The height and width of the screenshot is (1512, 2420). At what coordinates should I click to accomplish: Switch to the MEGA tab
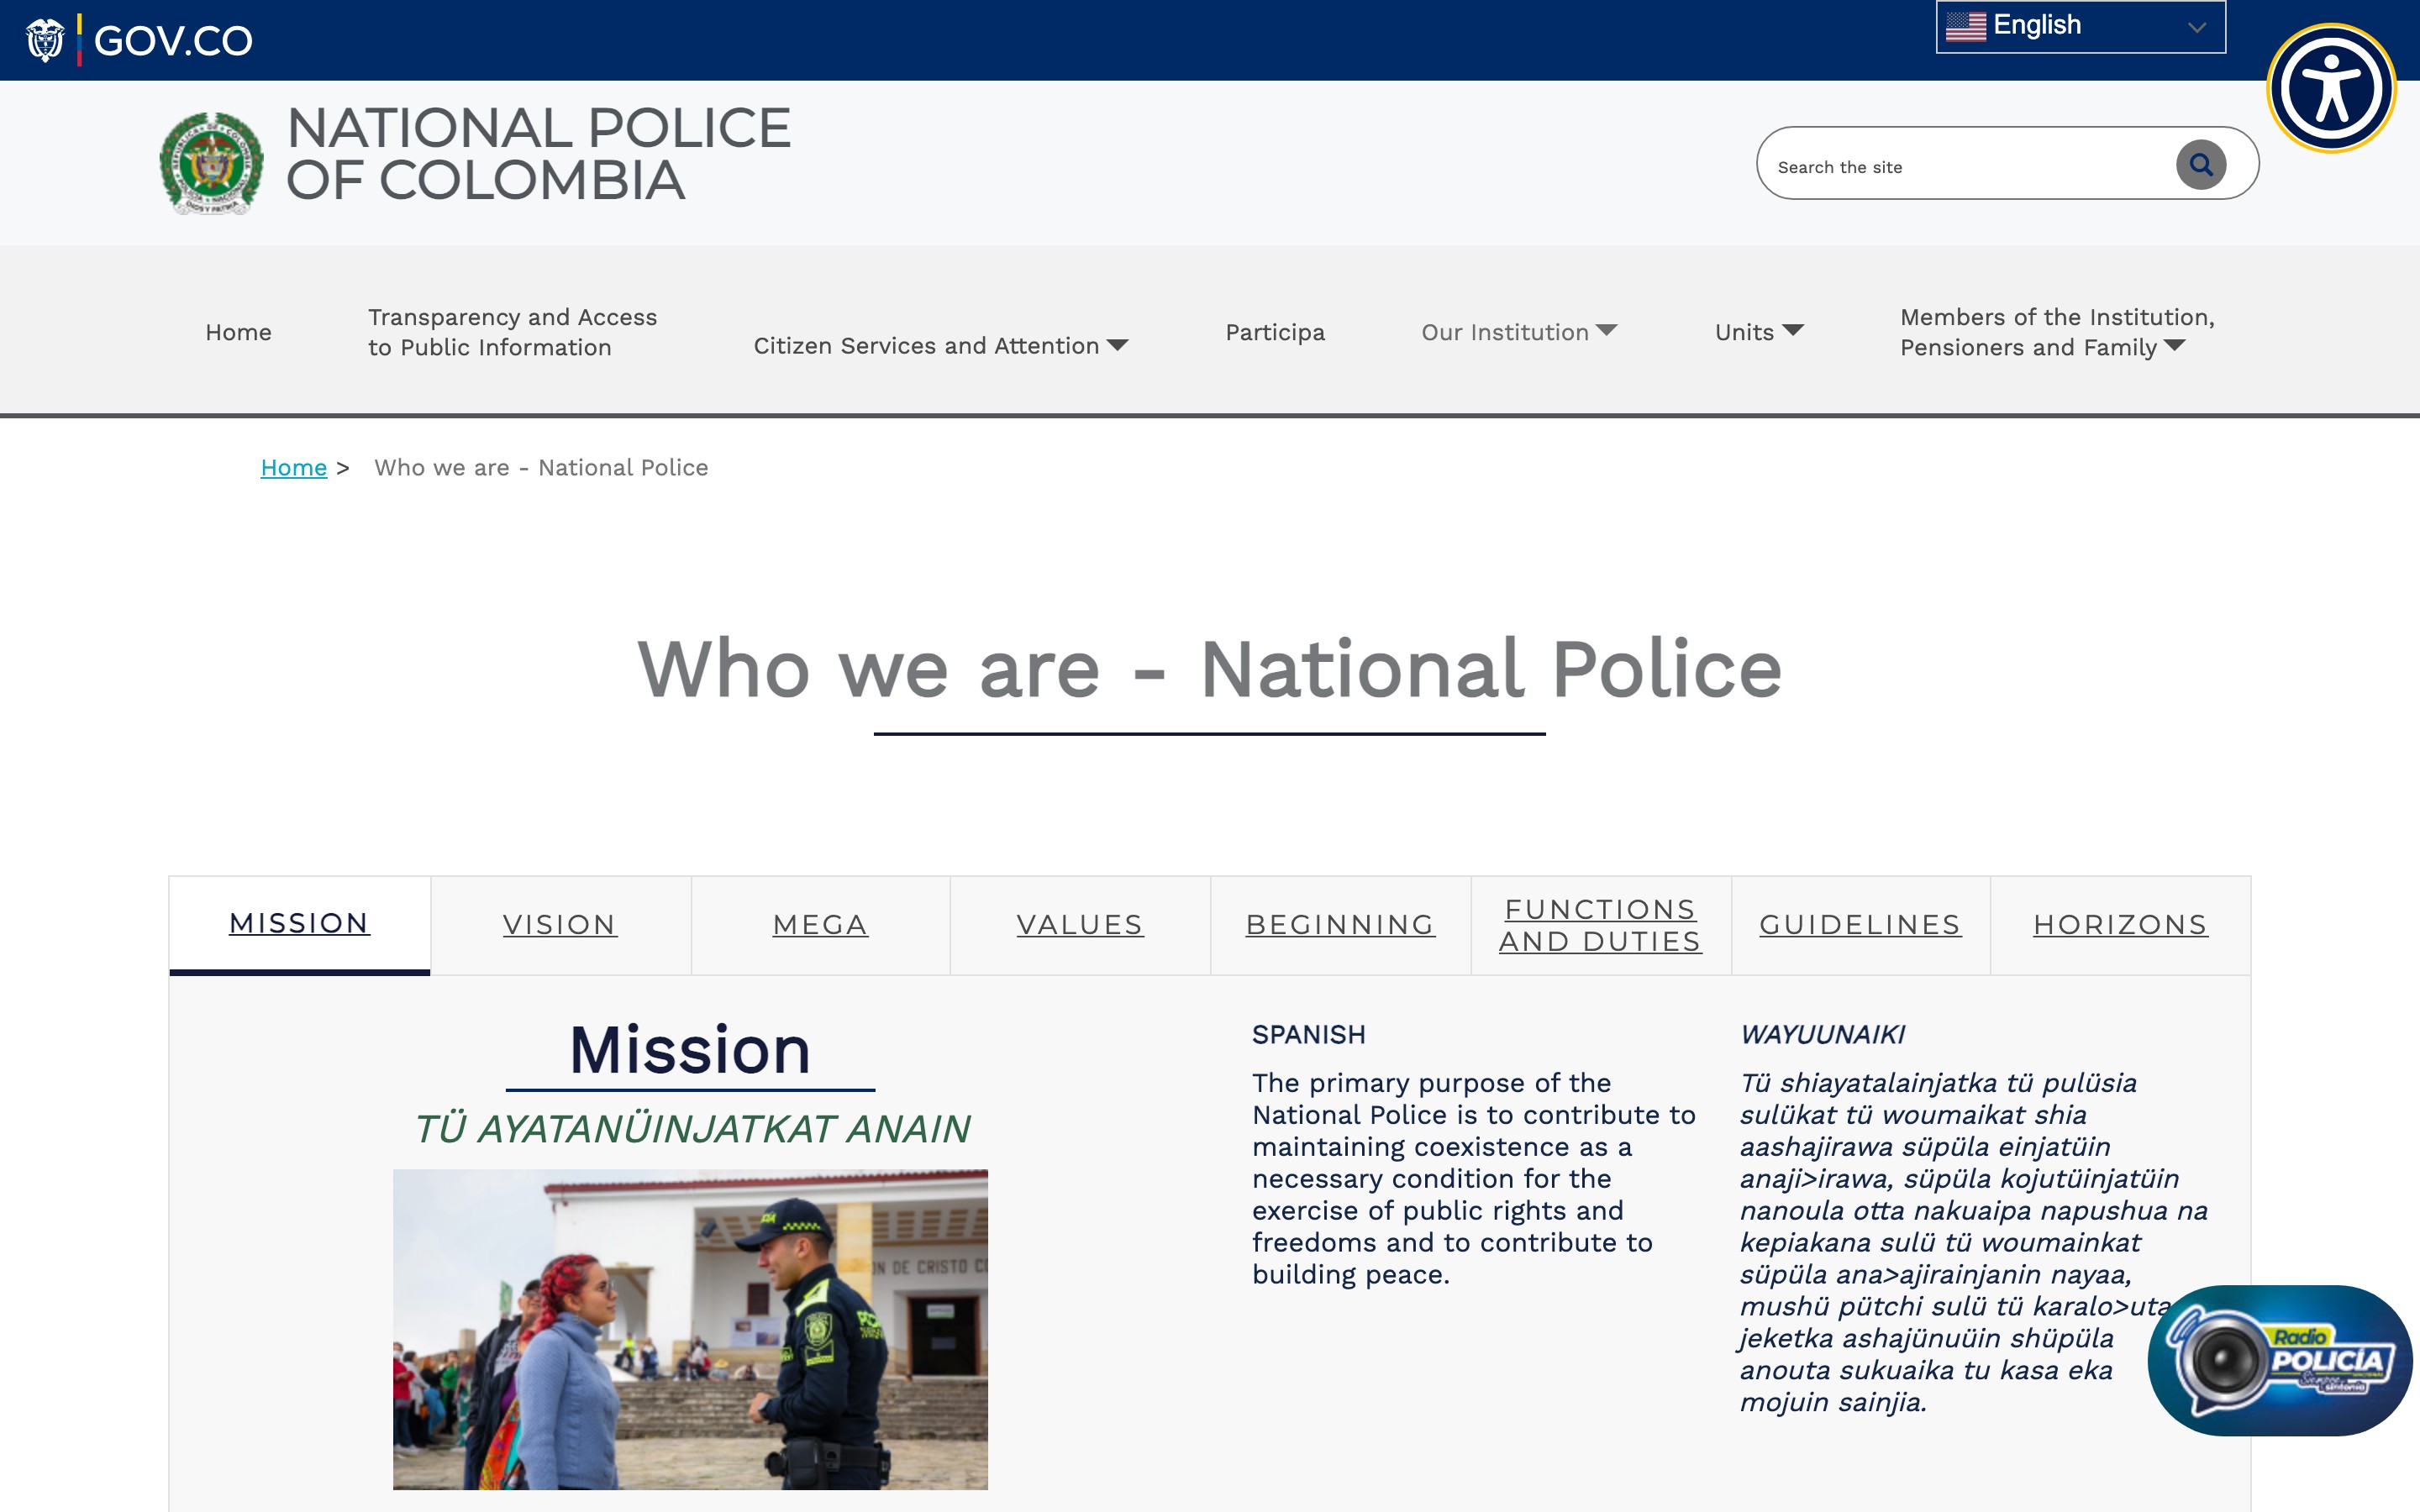pyautogui.click(x=820, y=925)
